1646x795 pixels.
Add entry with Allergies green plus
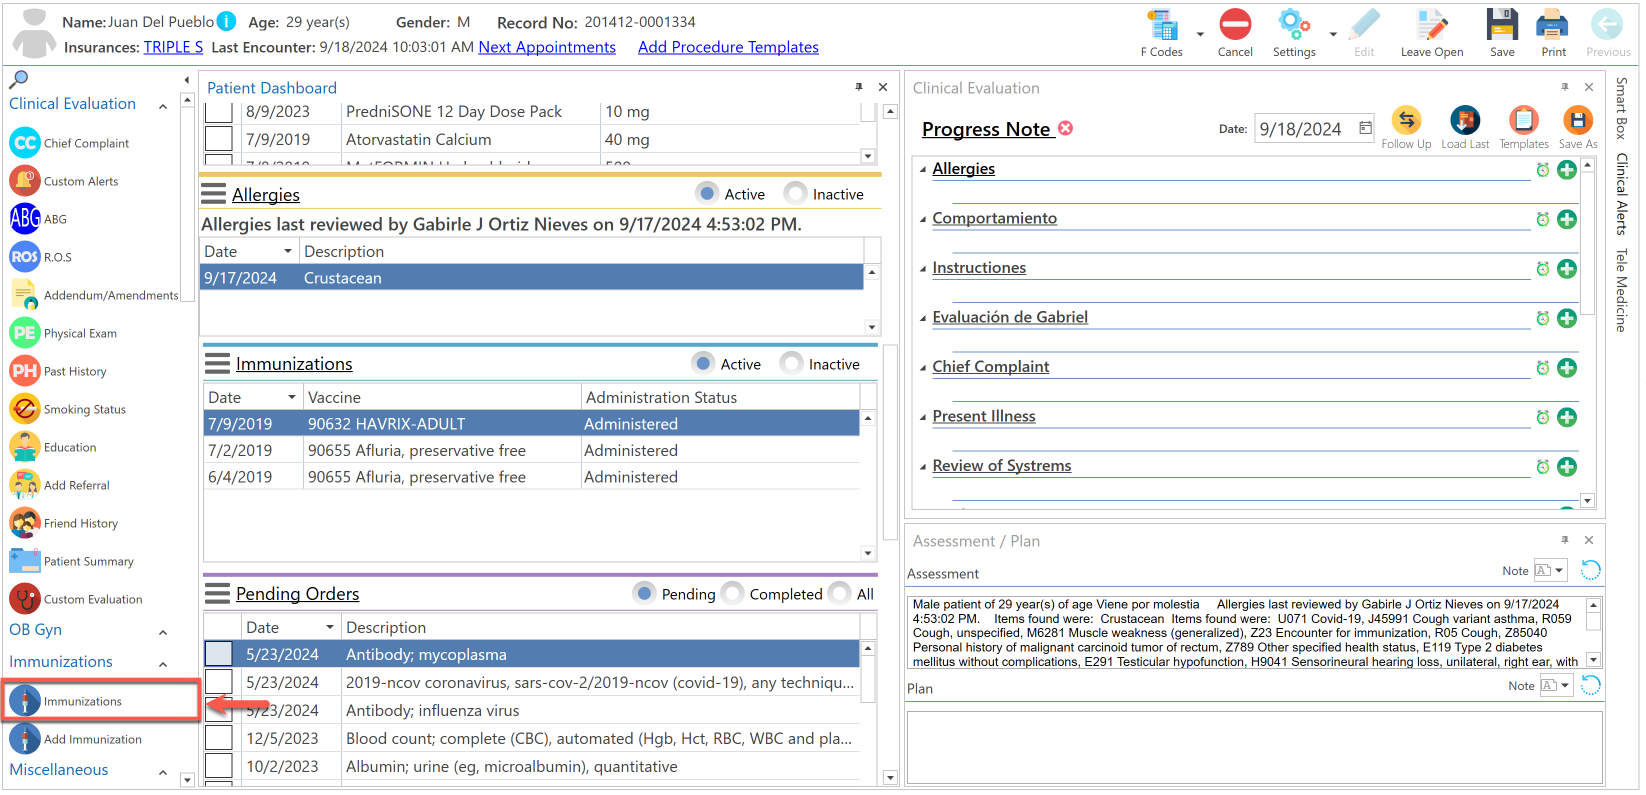point(1567,170)
